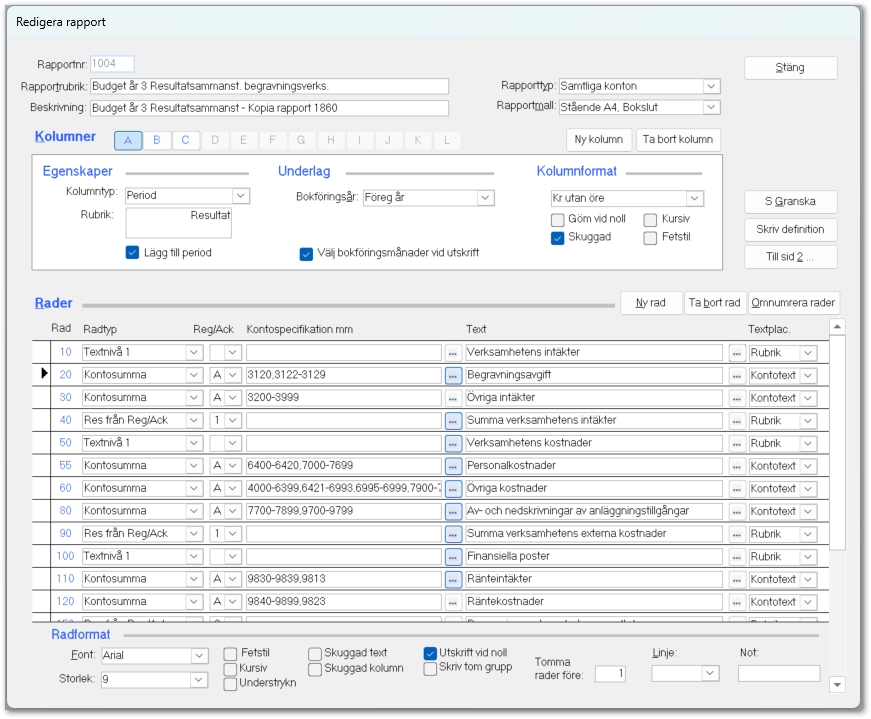871x719 pixels.
Task: Open account picker for row 60 Kontospecifikation
Action: pos(453,489)
